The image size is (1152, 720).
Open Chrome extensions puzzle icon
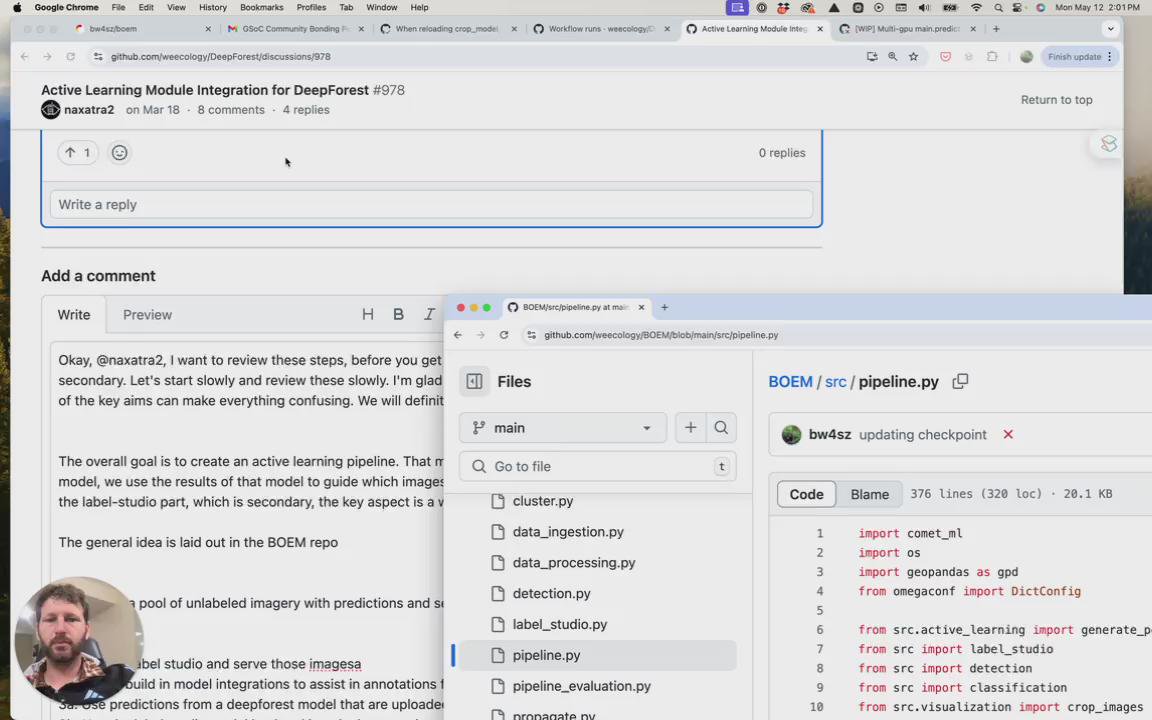coord(992,57)
